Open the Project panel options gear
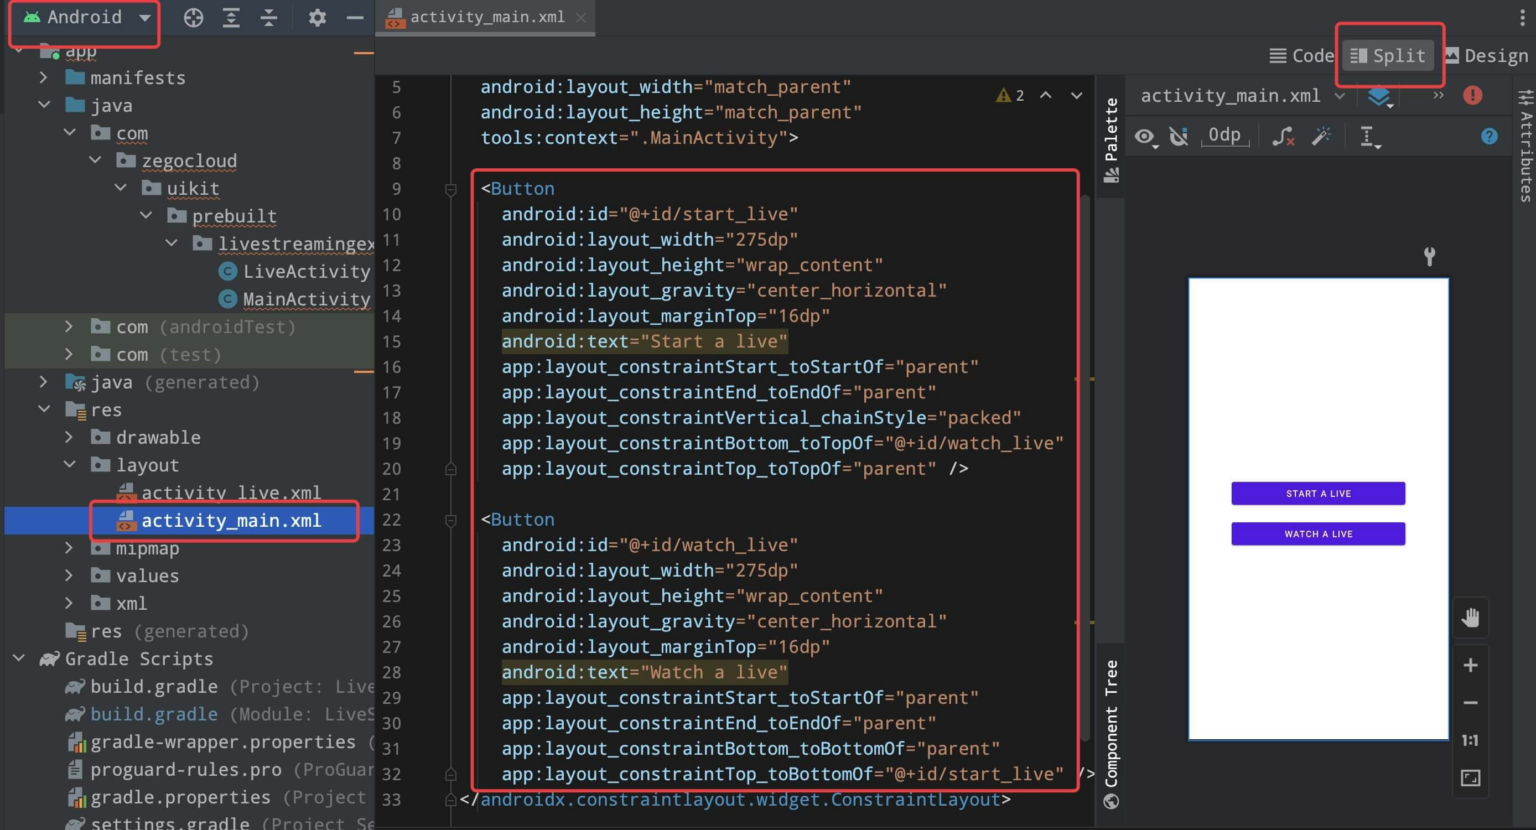 click(x=318, y=17)
